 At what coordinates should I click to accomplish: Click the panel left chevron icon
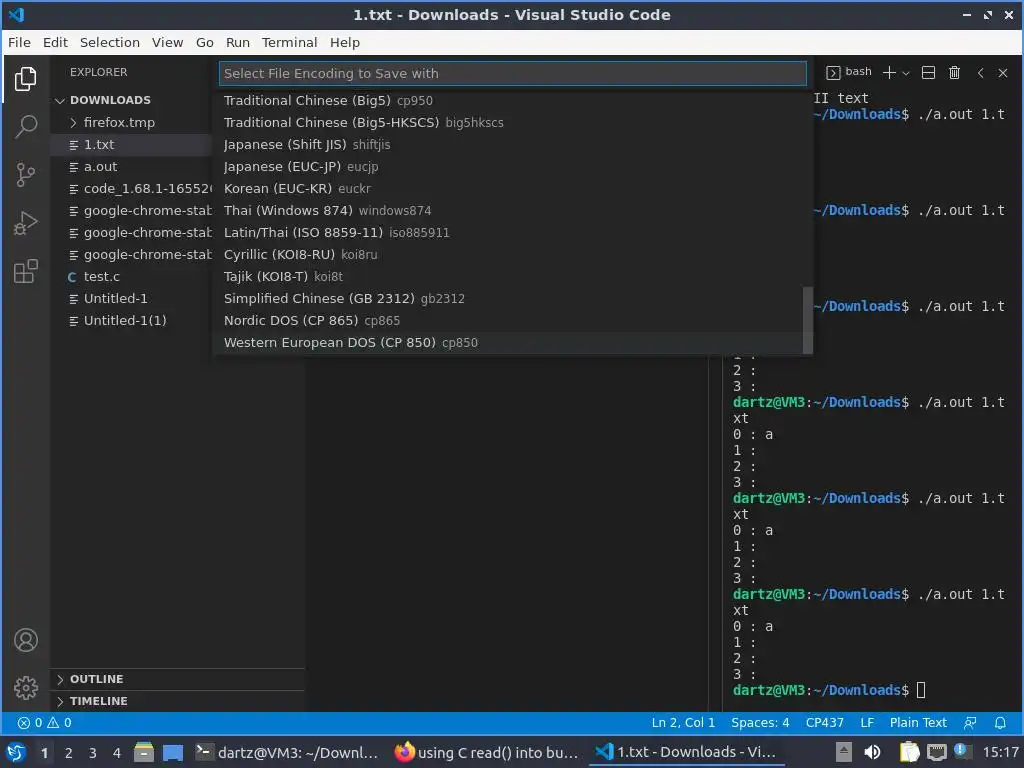tap(980, 72)
